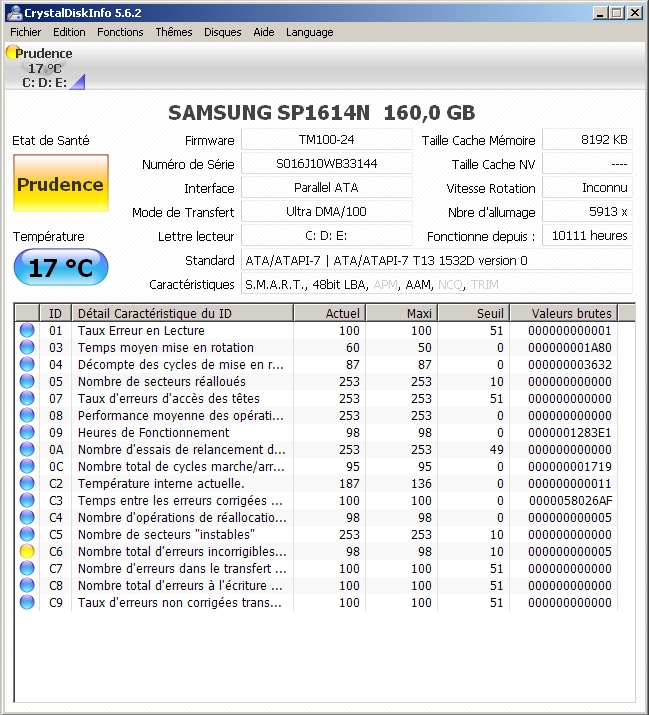
Task: Click the serial number S016J10WB33144 field
Action: (x=327, y=164)
